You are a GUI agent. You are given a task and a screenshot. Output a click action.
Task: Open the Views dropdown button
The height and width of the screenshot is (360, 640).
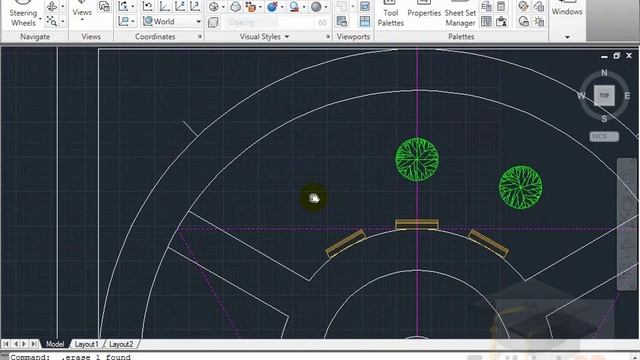pos(82,13)
